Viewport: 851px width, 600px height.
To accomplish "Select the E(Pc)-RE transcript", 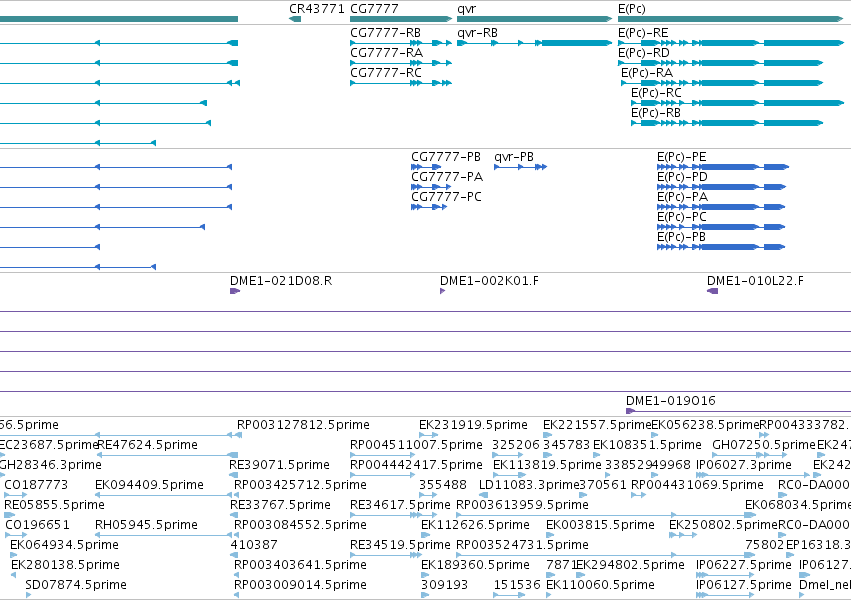I will [x=731, y=43].
